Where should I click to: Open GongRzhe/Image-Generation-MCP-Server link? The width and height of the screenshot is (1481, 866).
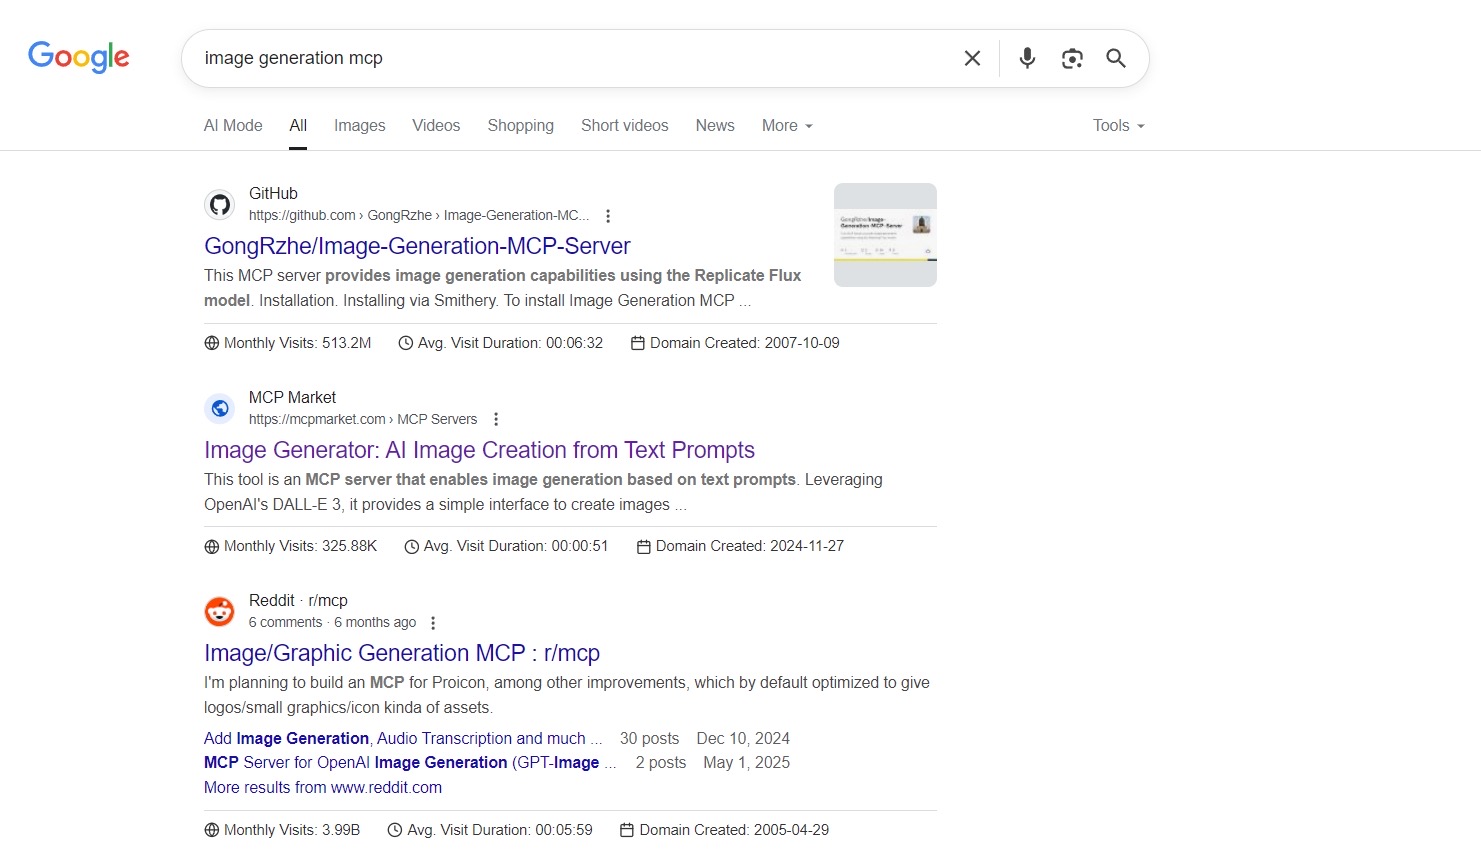(x=417, y=246)
